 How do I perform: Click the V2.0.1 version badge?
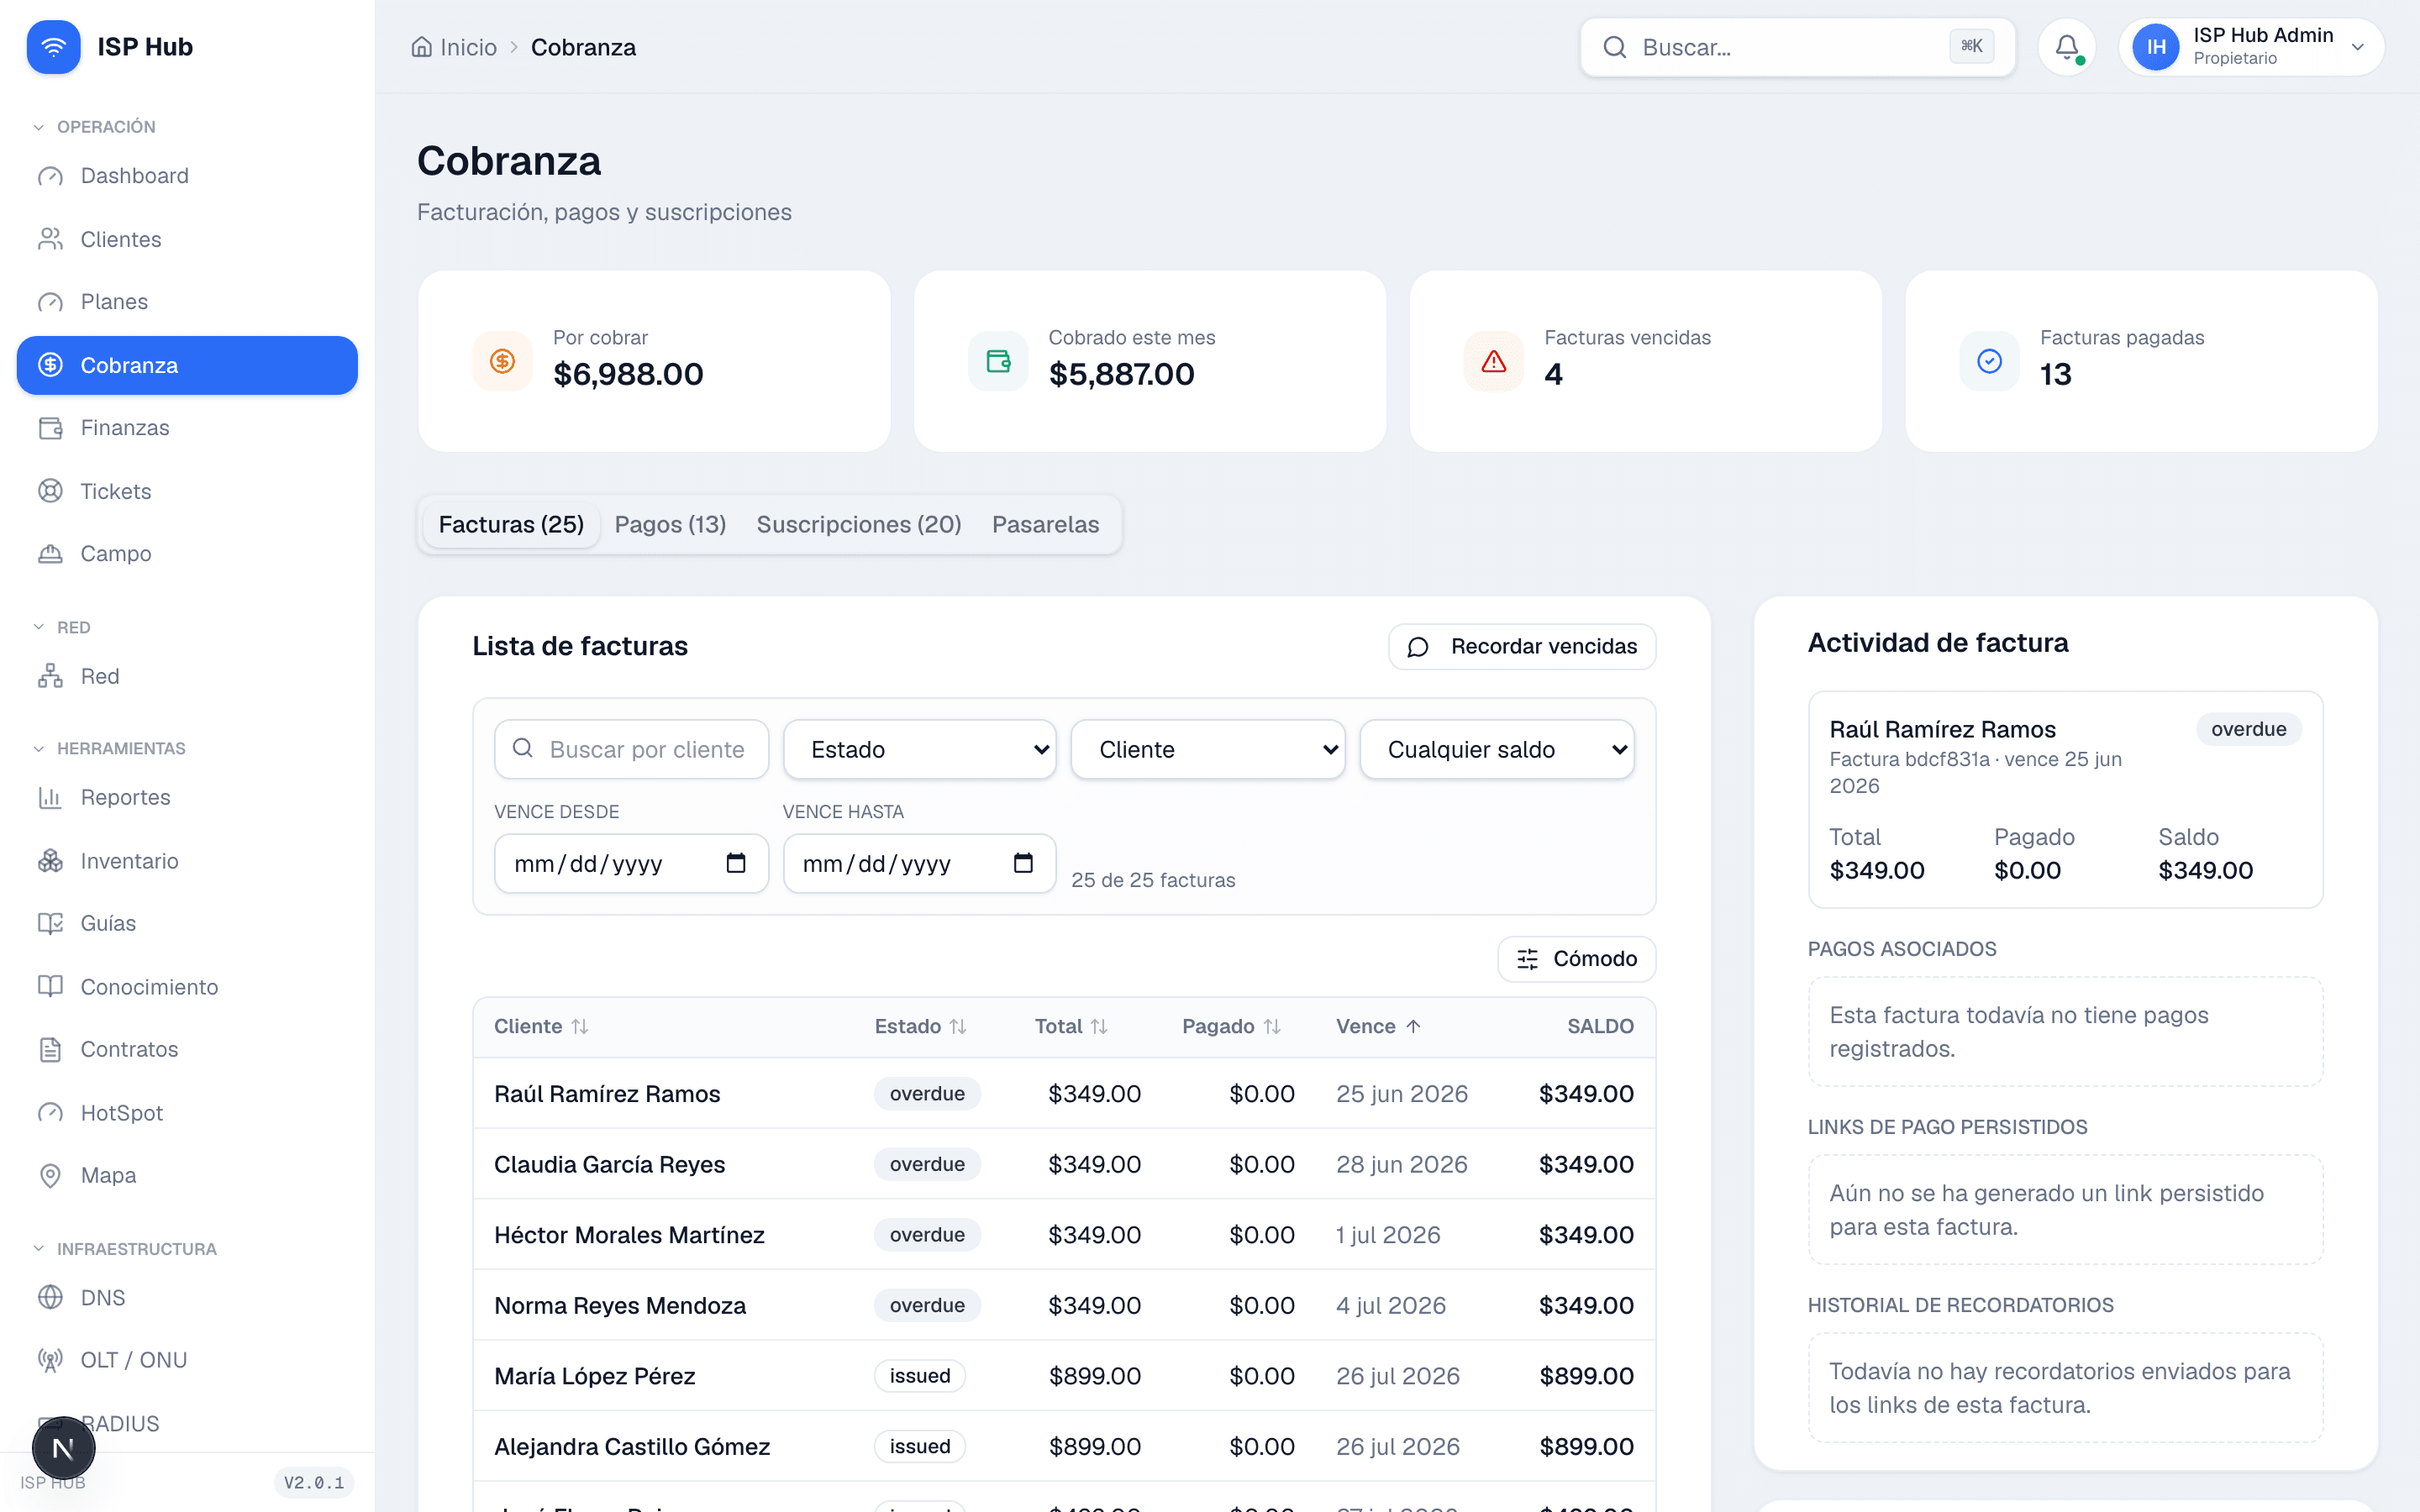[314, 1482]
